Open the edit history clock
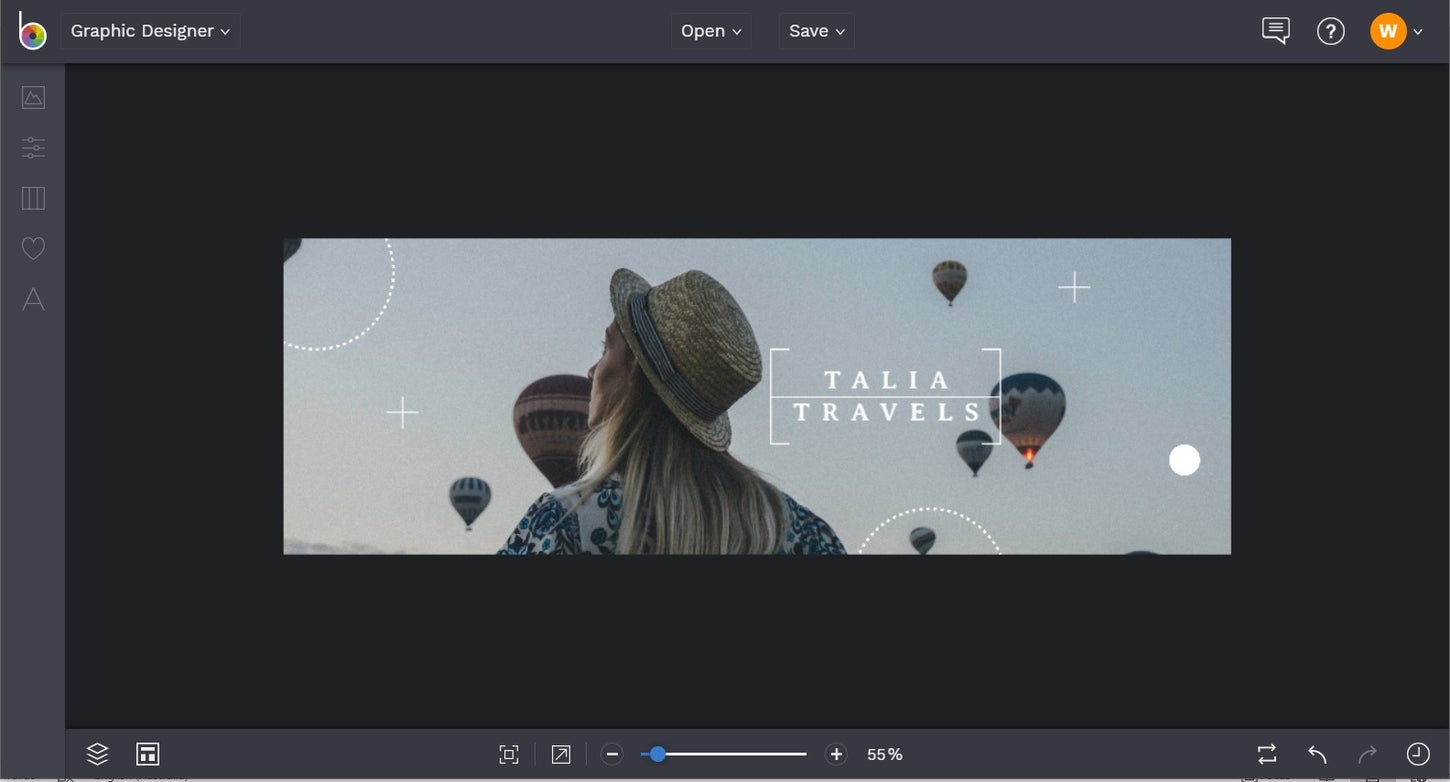This screenshot has width=1450, height=782. click(x=1417, y=754)
